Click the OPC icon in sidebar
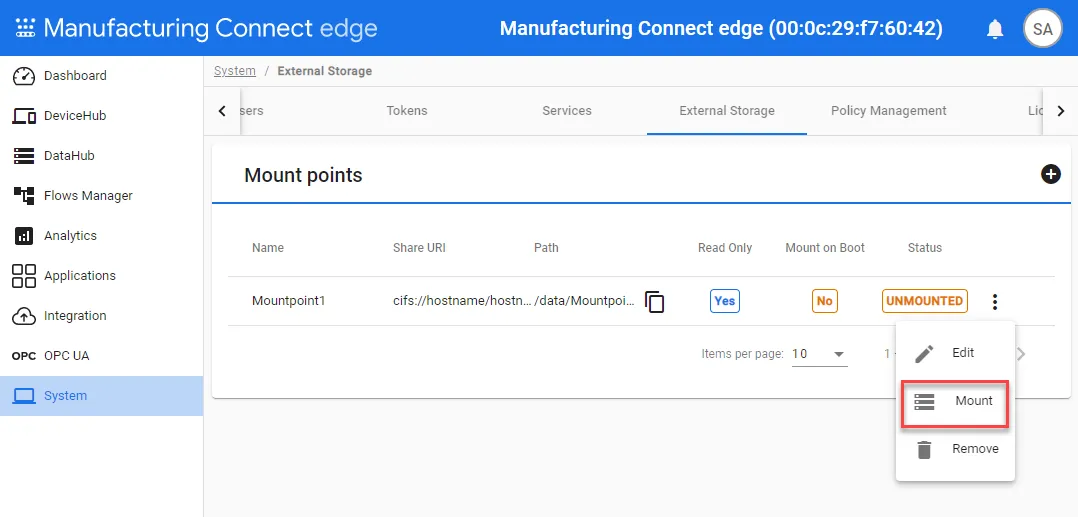Image resolution: width=1078 pixels, height=517 pixels. (x=24, y=356)
